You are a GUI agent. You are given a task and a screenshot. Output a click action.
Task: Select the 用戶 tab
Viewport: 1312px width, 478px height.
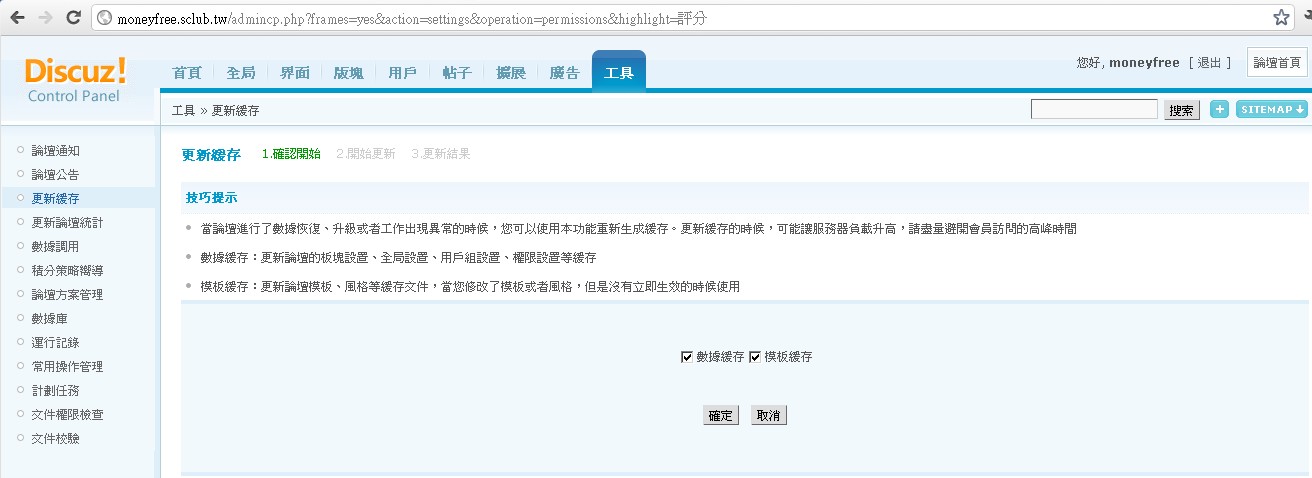(403, 73)
